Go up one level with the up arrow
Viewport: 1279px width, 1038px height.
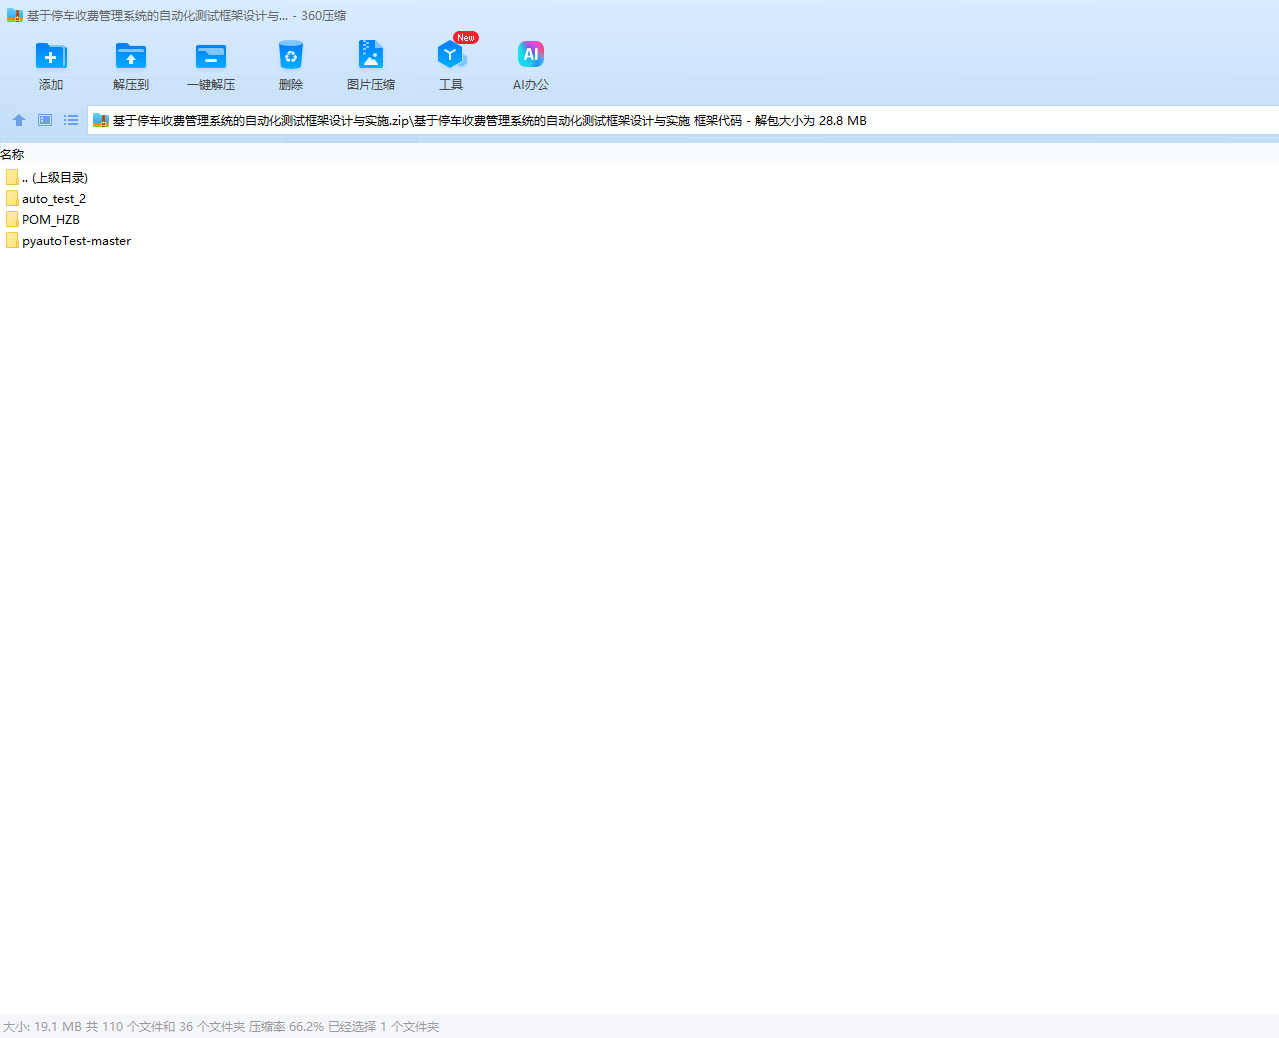click(x=19, y=120)
